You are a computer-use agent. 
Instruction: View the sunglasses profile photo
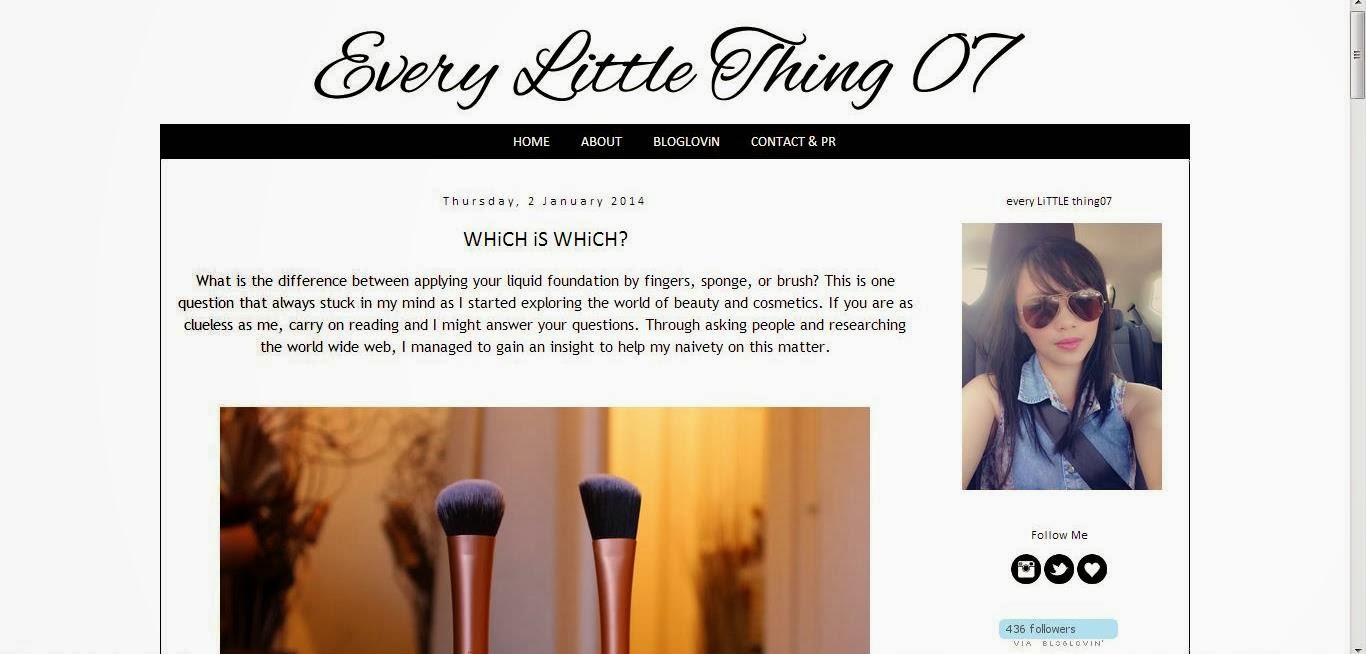coord(1062,356)
